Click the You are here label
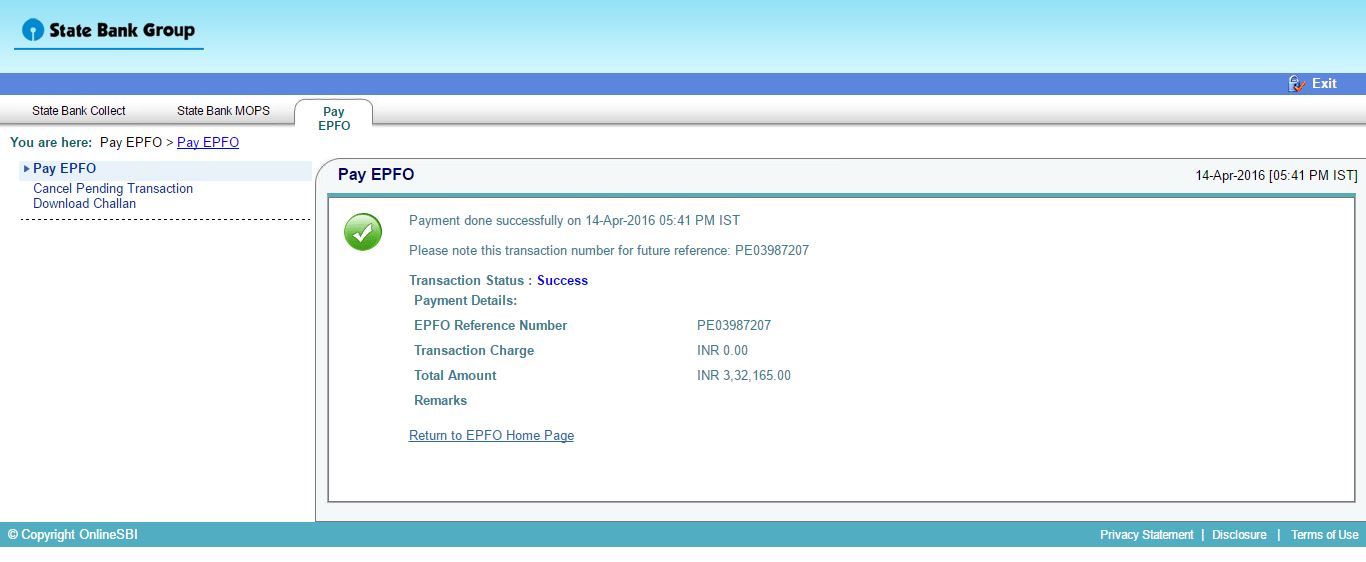The image size is (1366, 562). 51,143
